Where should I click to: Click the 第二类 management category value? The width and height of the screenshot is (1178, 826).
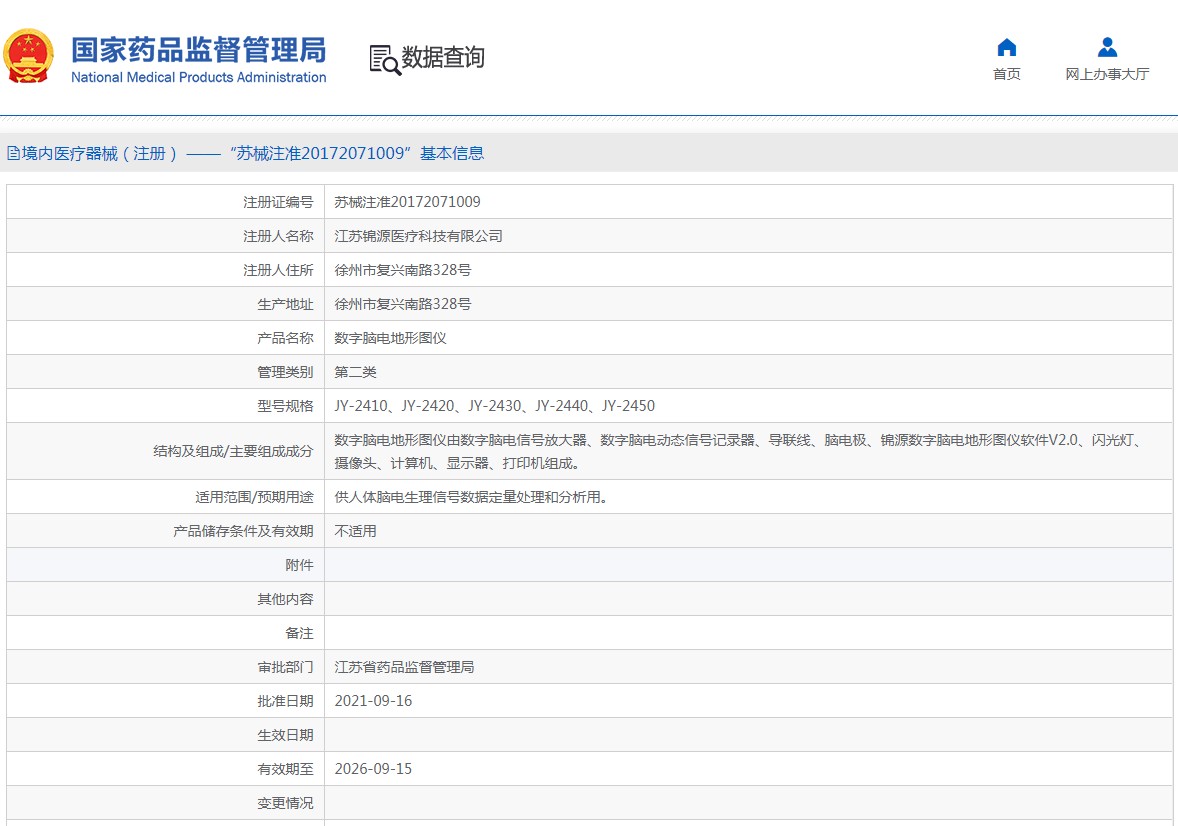point(355,372)
